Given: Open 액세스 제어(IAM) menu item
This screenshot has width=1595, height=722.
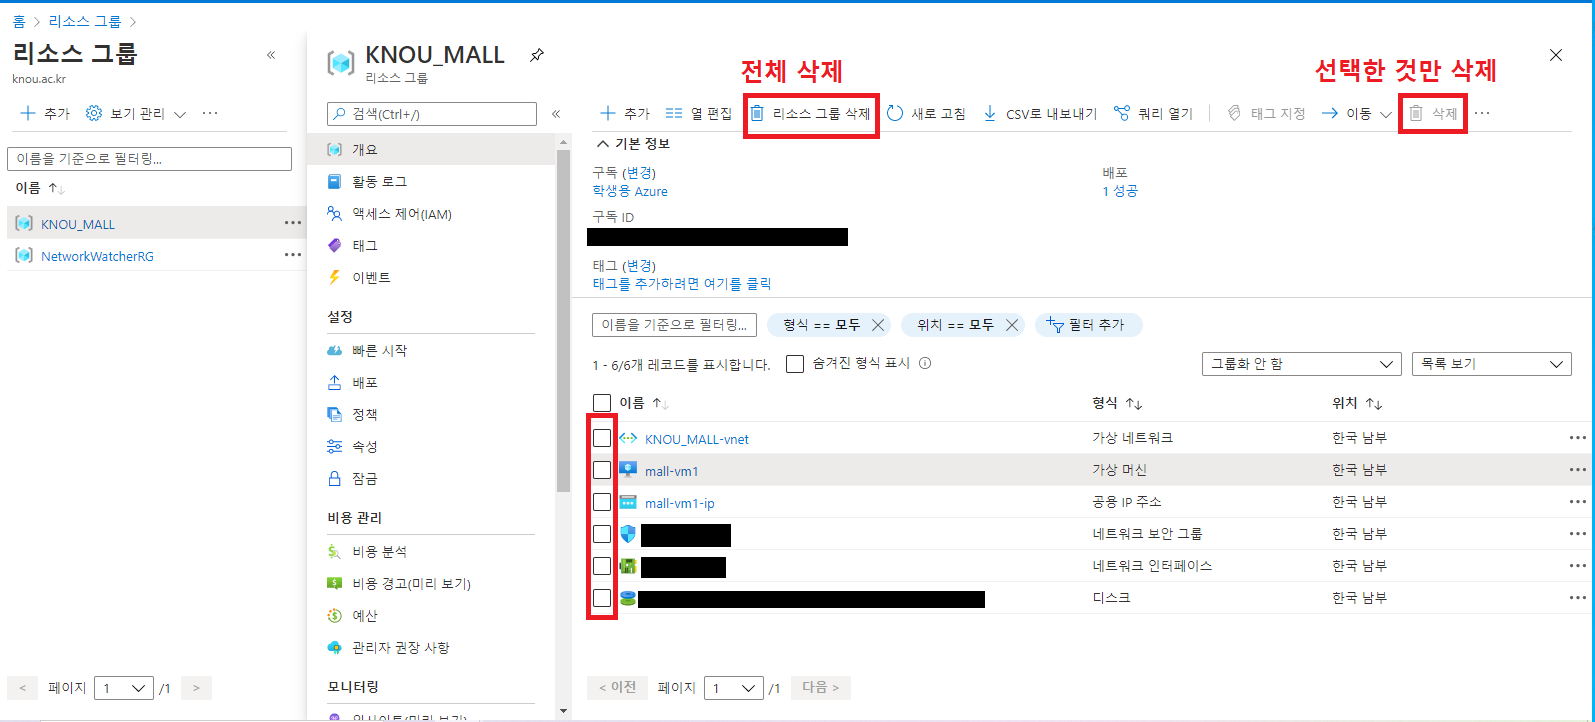Looking at the screenshot, I should 431,213.
